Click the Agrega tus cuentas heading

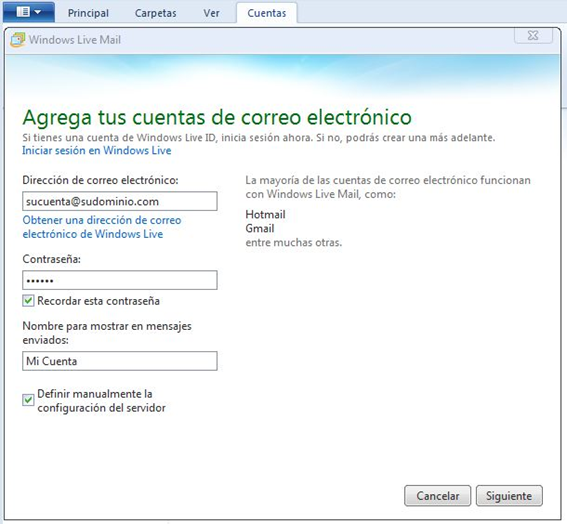[217, 118]
